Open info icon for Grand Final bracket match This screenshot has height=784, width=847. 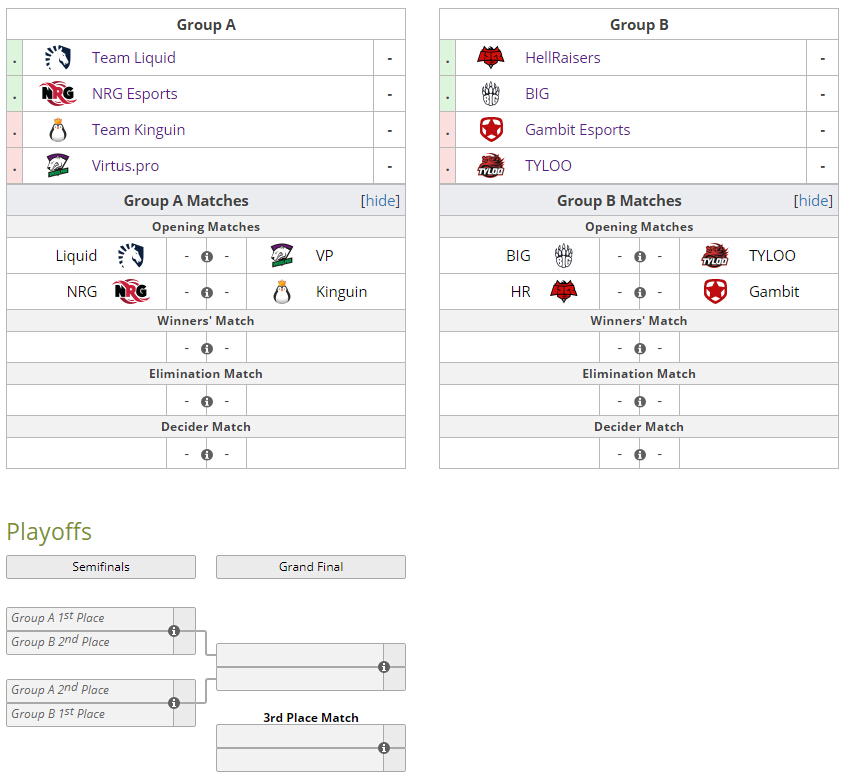click(x=384, y=667)
